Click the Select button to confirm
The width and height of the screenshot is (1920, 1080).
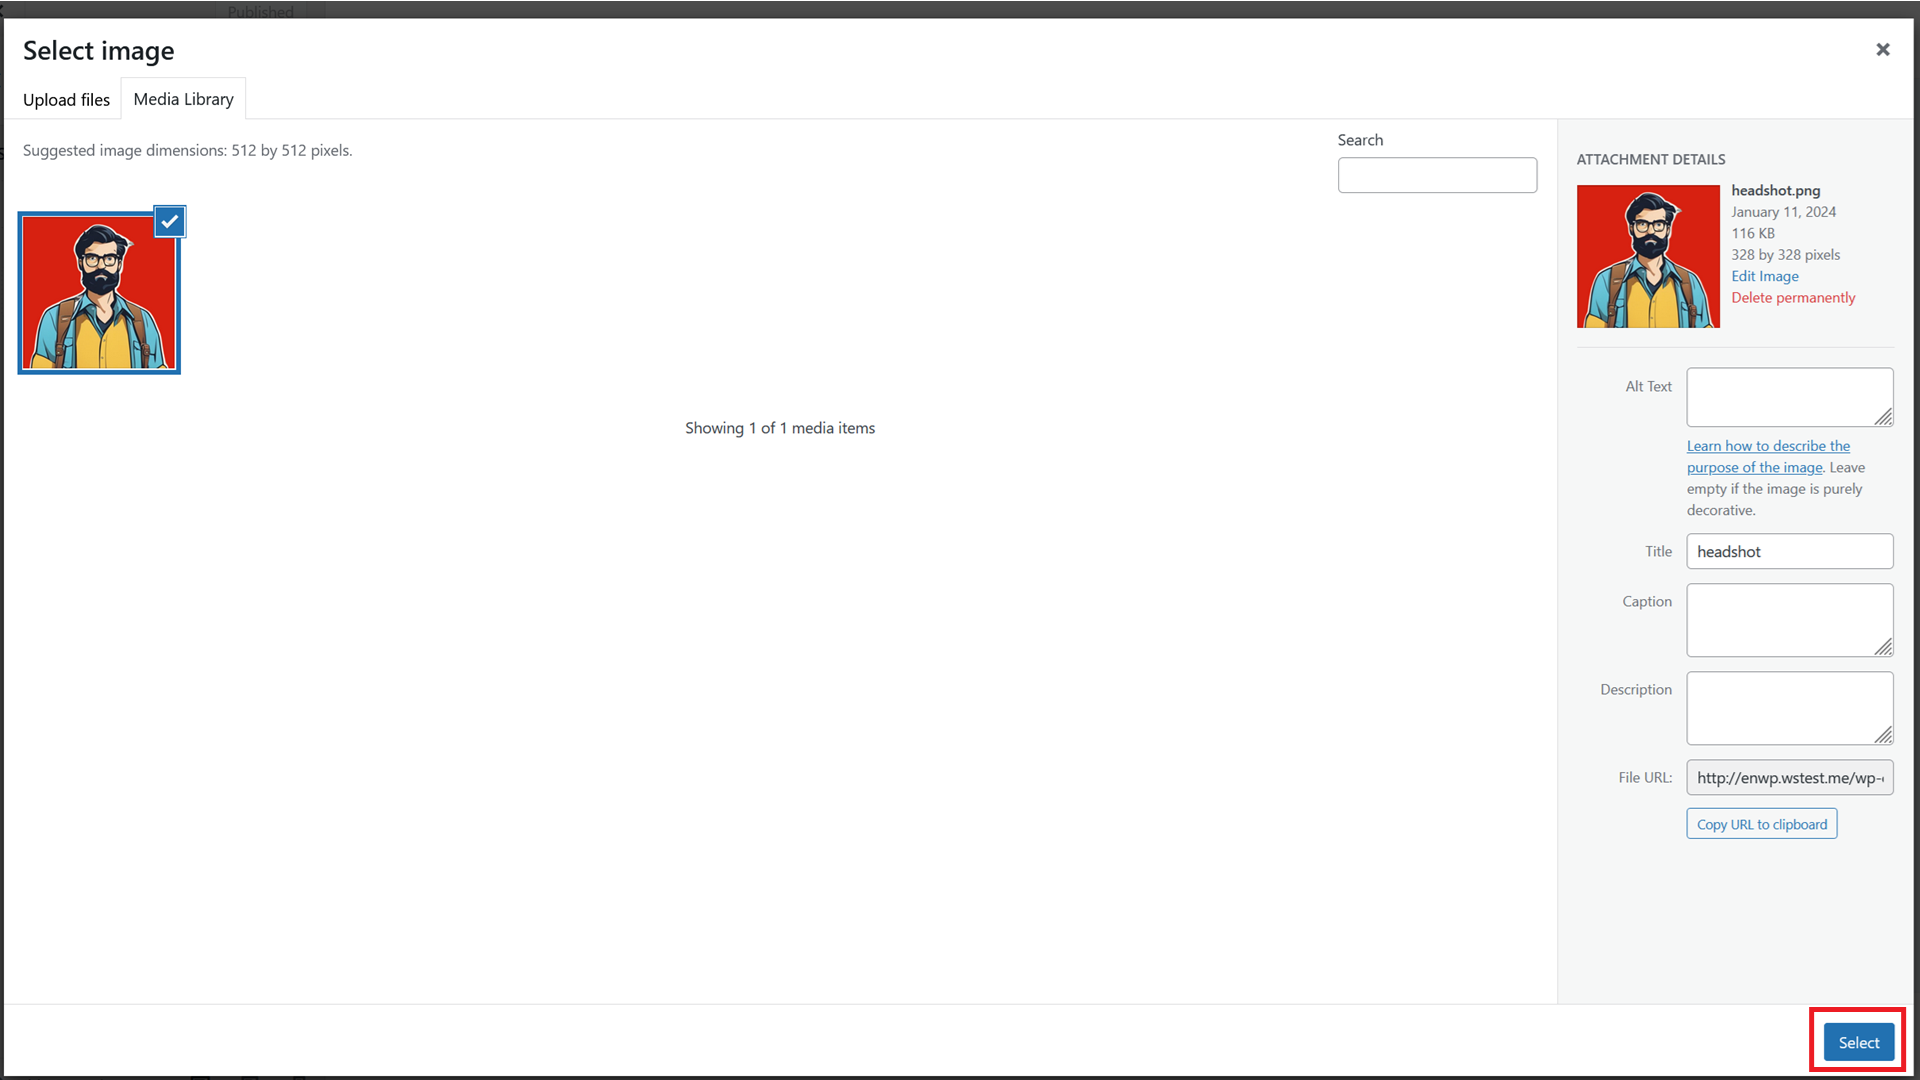[1858, 1042]
